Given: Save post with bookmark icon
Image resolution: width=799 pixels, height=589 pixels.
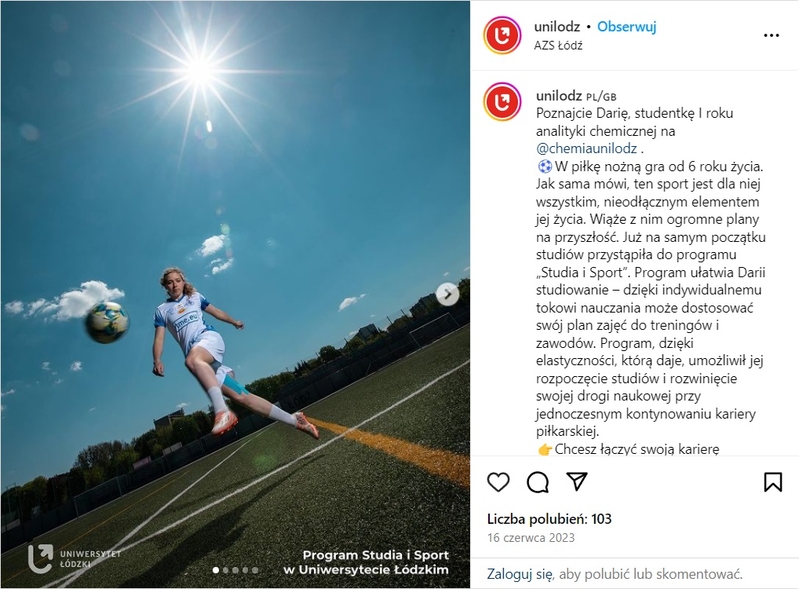Looking at the screenshot, I should [773, 482].
